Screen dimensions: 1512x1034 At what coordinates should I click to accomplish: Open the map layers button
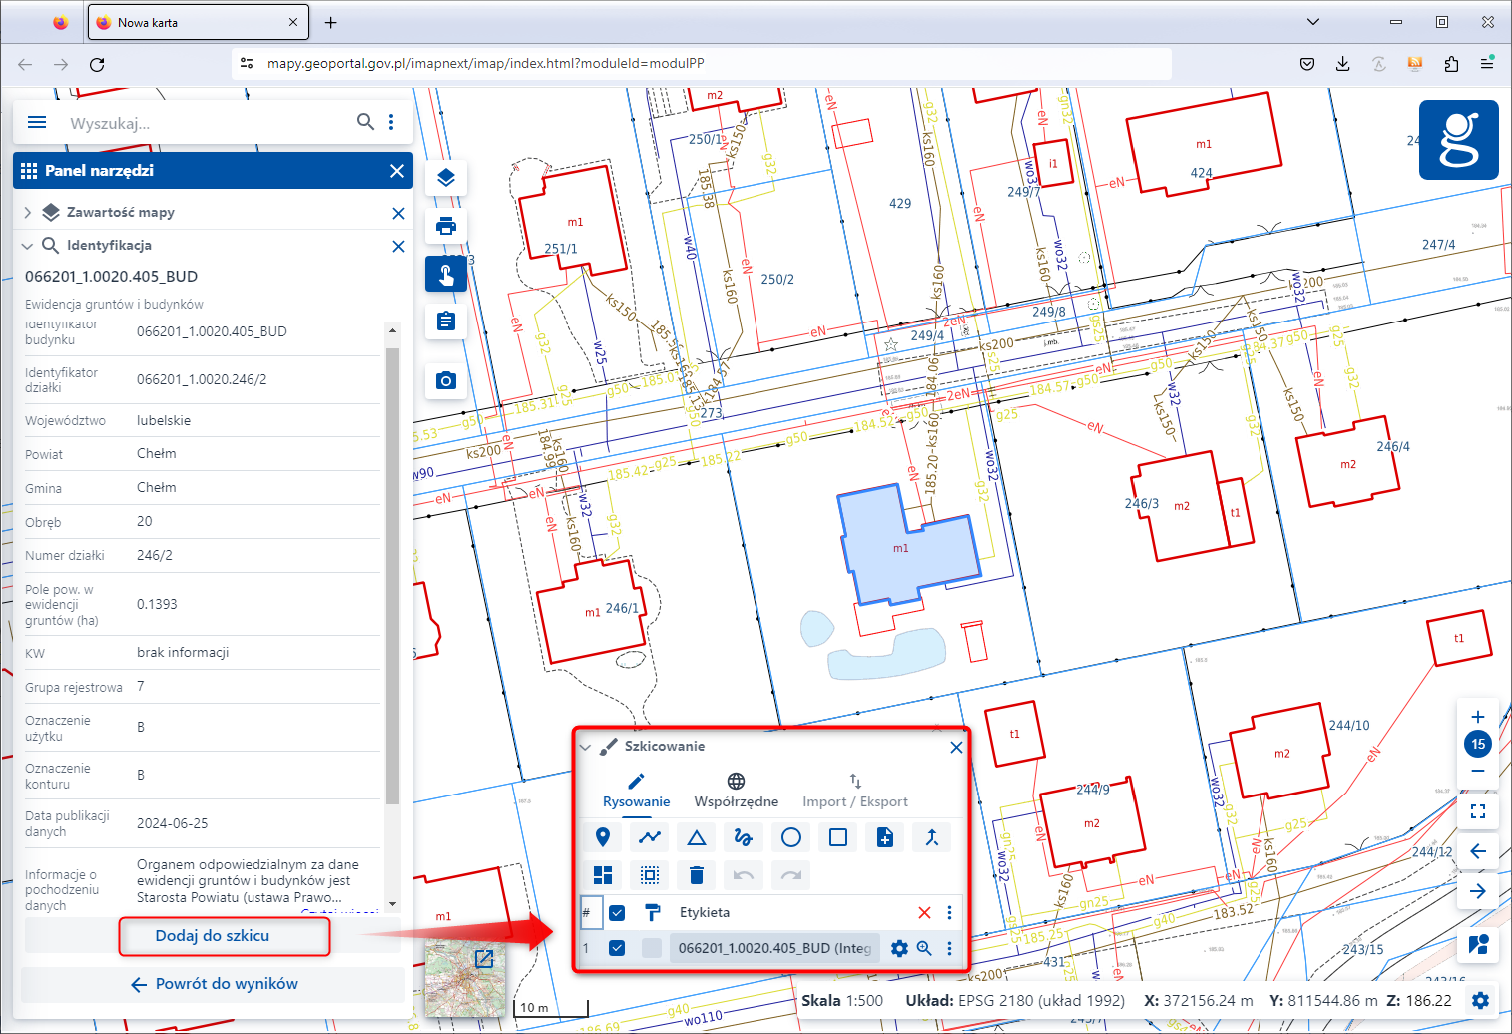(x=446, y=178)
